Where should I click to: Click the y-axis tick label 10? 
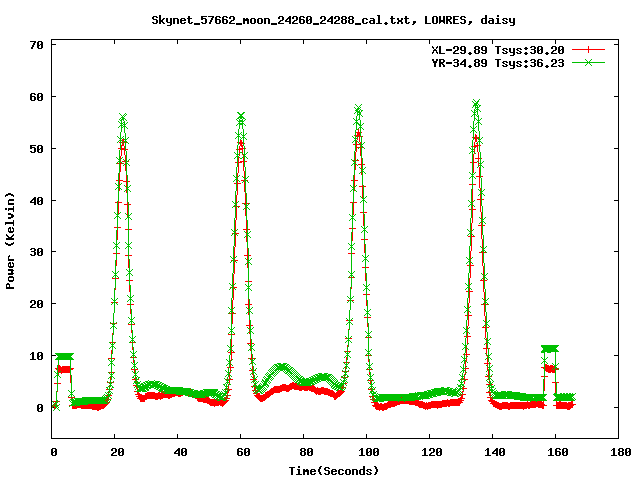(x=36, y=356)
